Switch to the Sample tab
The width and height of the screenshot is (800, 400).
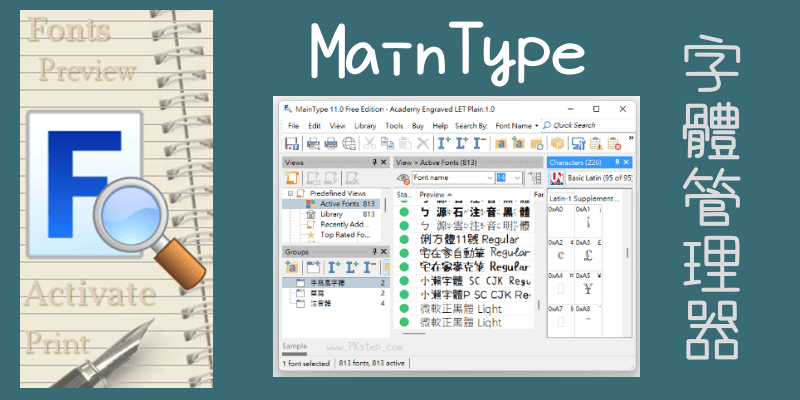pyautogui.click(x=294, y=346)
